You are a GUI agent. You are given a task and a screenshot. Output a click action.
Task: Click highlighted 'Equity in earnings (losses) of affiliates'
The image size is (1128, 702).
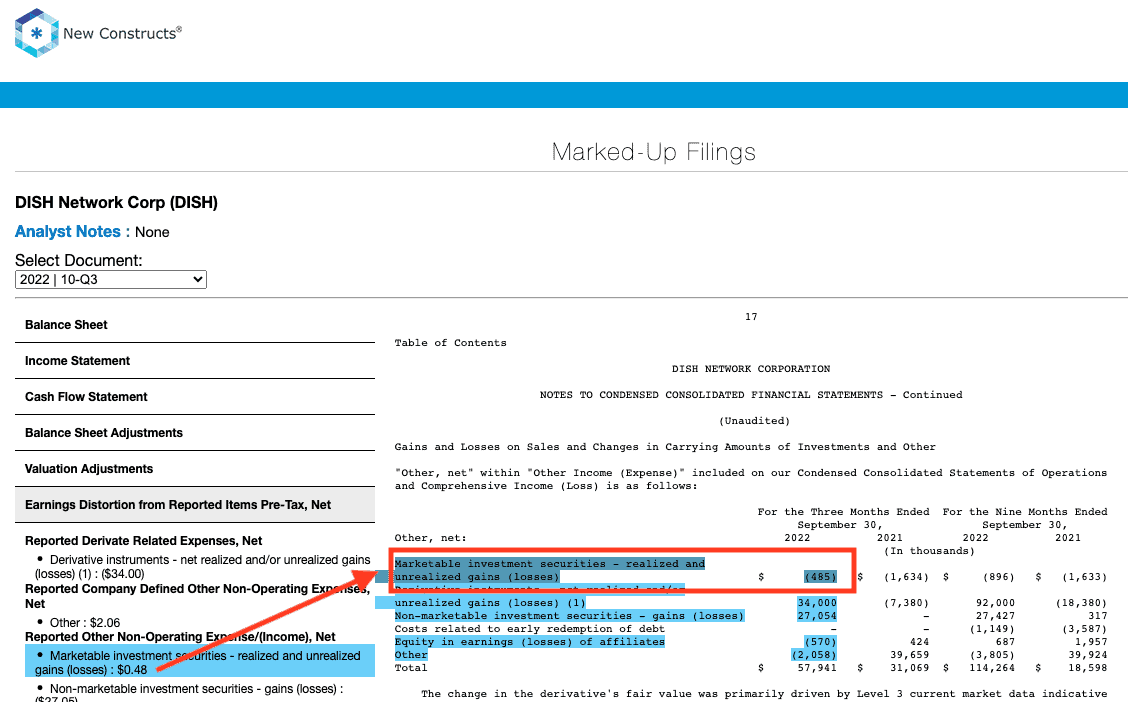click(529, 642)
